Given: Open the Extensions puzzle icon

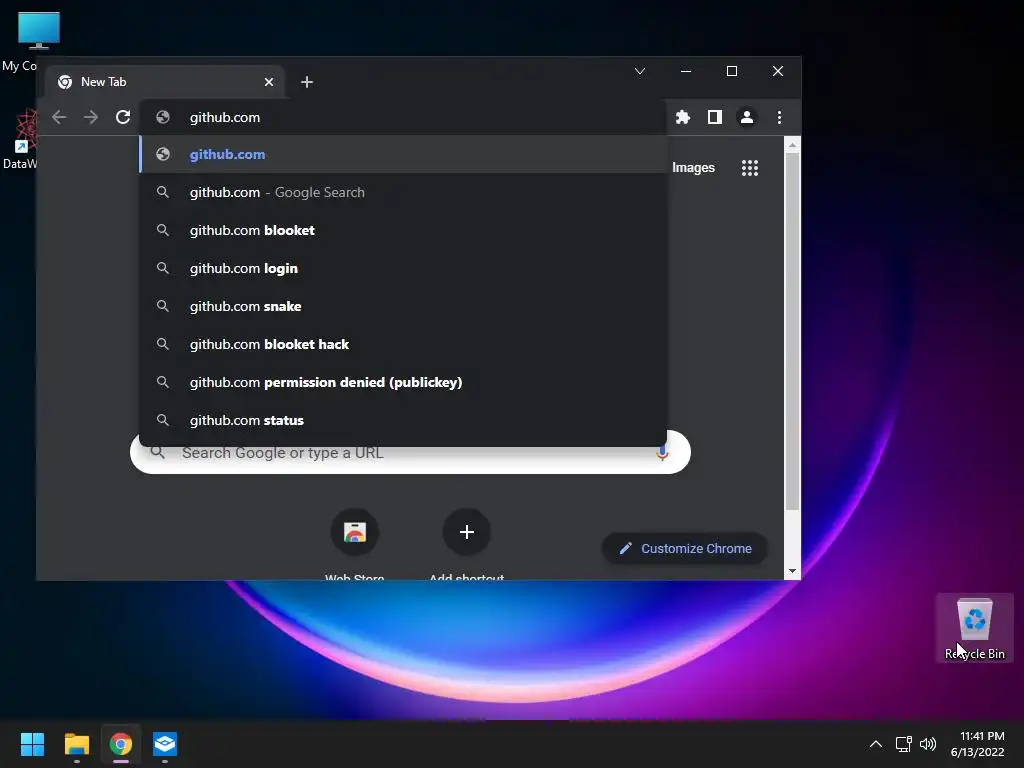Looking at the screenshot, I should point(682,117).
